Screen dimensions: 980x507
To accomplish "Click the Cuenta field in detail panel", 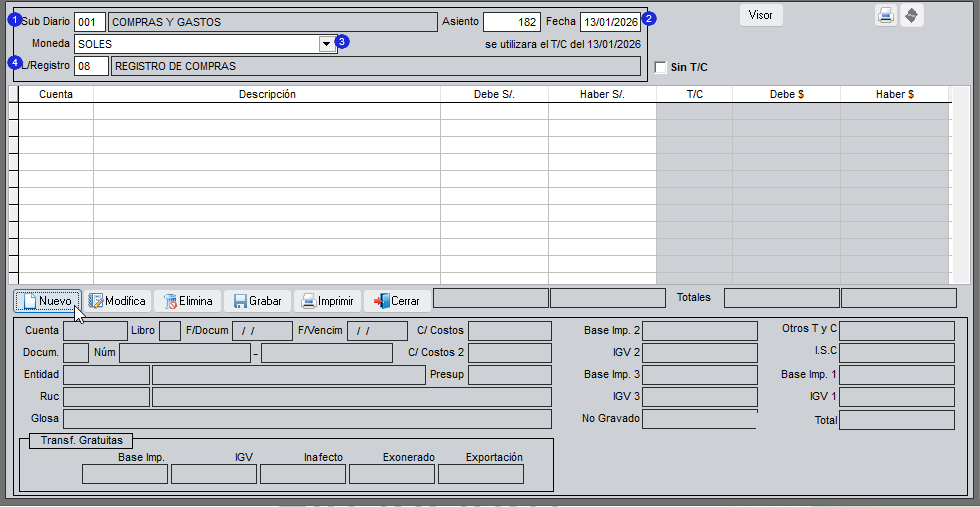I will point(96,331).
